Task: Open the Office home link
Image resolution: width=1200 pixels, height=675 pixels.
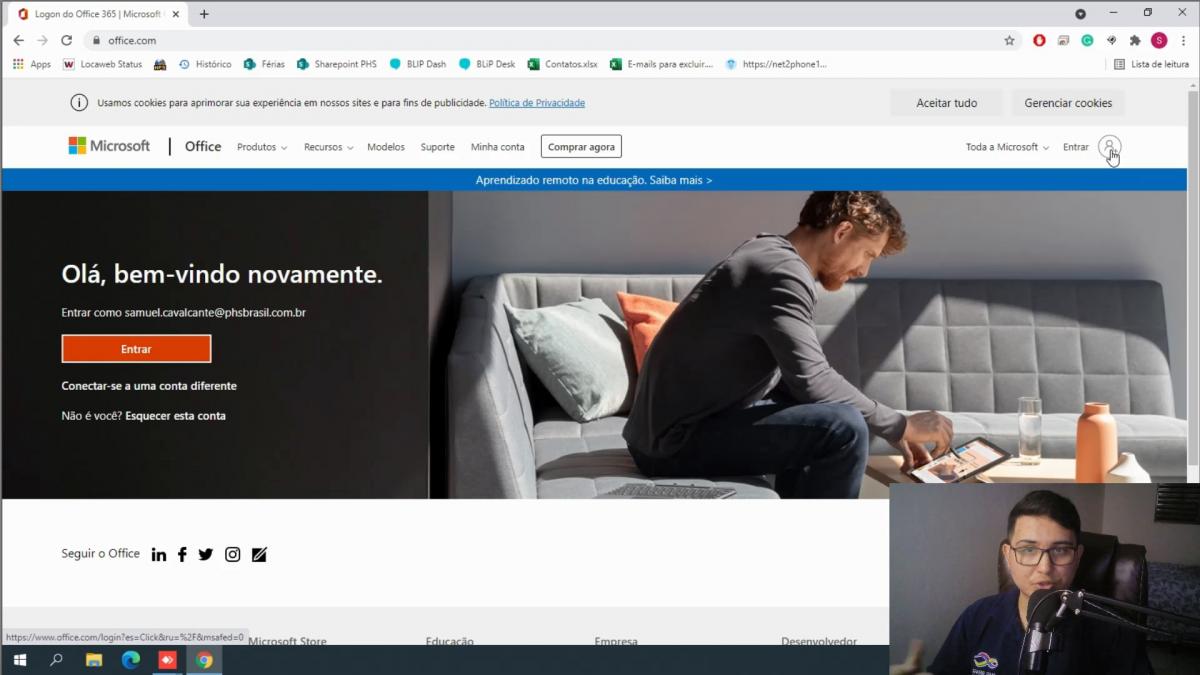Action: click(203, 147)
